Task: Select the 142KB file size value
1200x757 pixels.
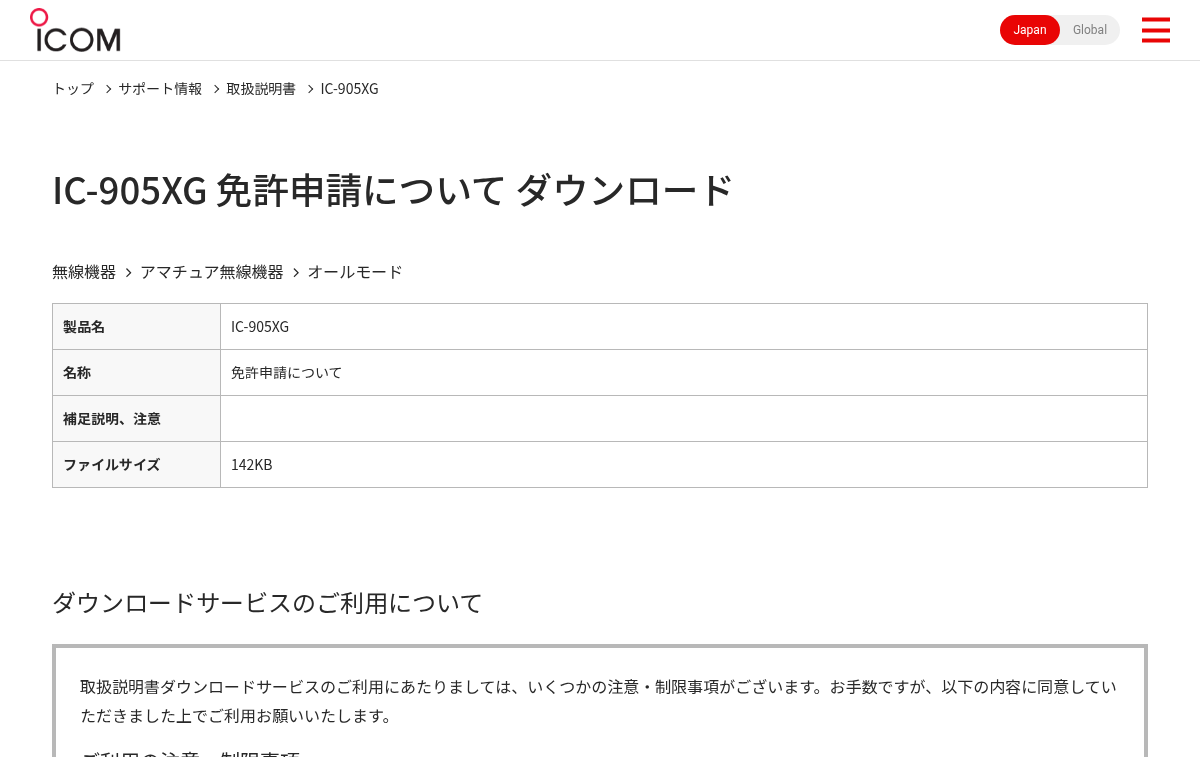Action: (x=252, y=465)
